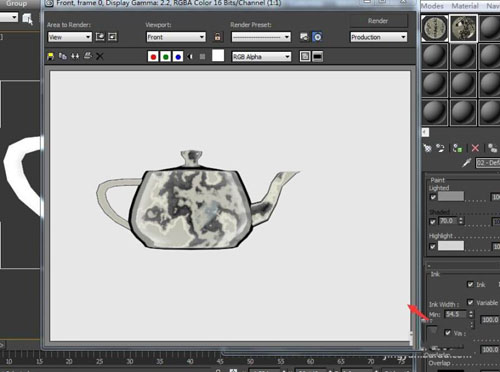Select the first gray sample slot in second row
Viewport: 500px width, 372px height.
[x=435, y=56]
